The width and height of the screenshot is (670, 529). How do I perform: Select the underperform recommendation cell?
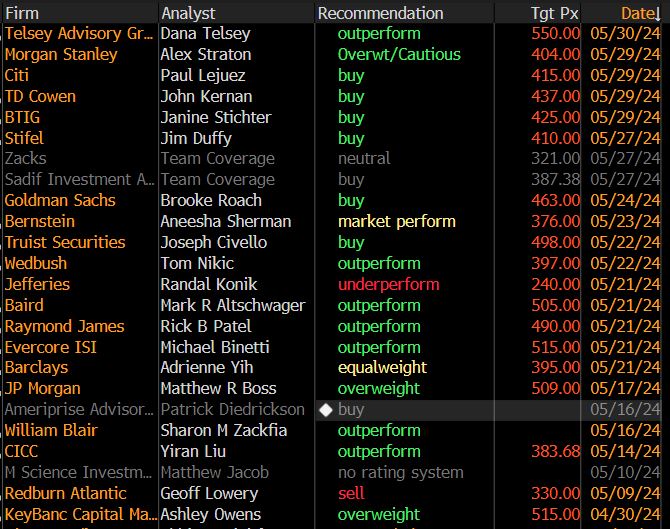pyautogui.click(x=388, y=284)
